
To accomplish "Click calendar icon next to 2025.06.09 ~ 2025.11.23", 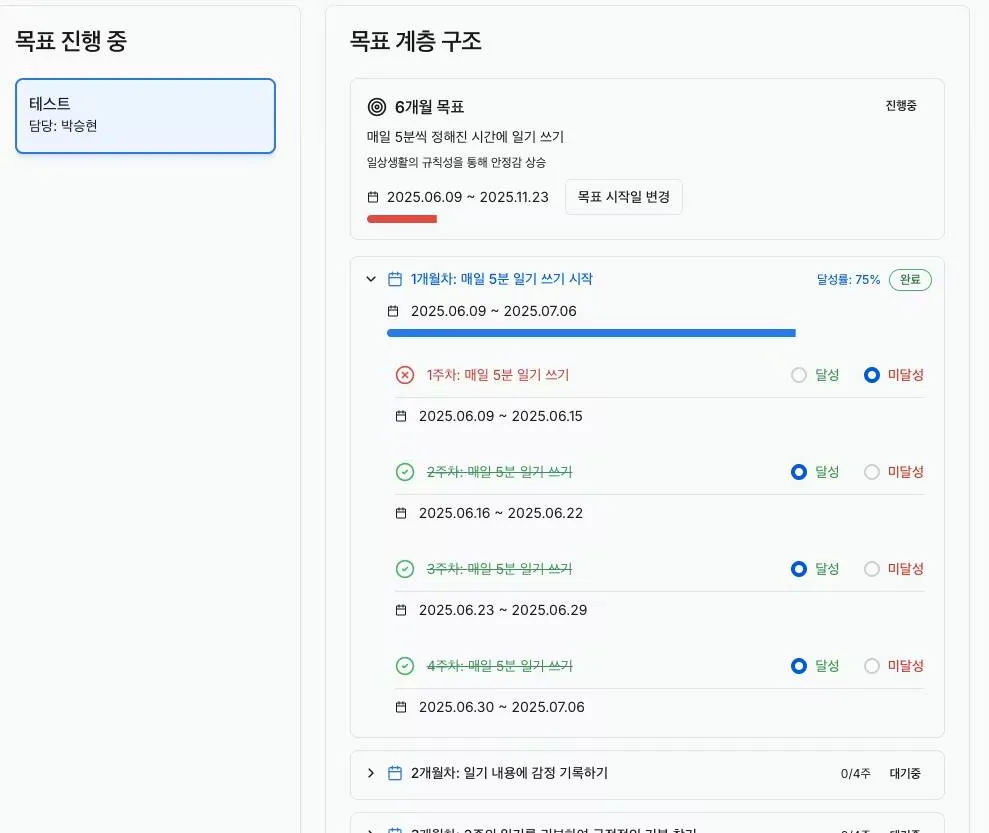I will tap(373, 197).
